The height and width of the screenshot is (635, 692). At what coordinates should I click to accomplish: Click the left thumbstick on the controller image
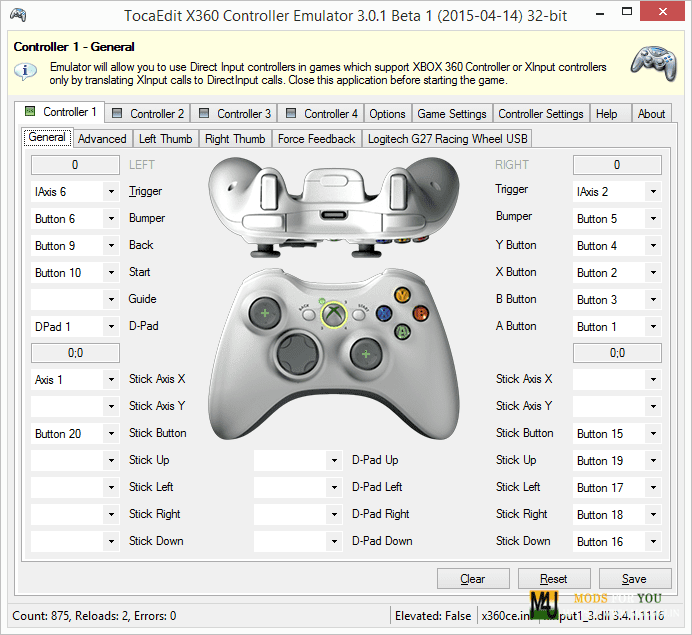point(265,313)
